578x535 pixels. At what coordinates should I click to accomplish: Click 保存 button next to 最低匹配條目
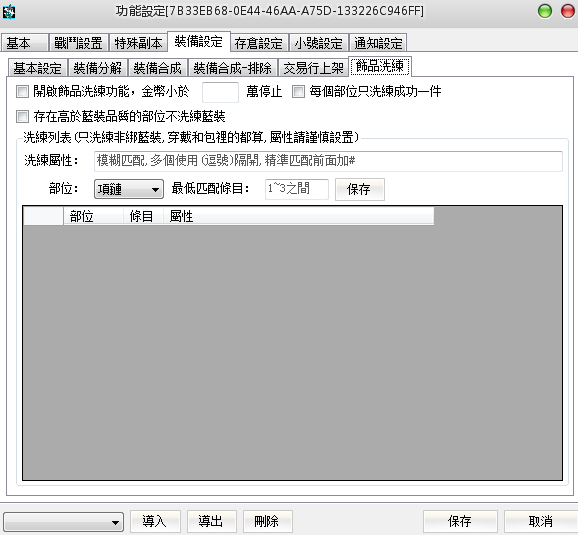(359, 189)
